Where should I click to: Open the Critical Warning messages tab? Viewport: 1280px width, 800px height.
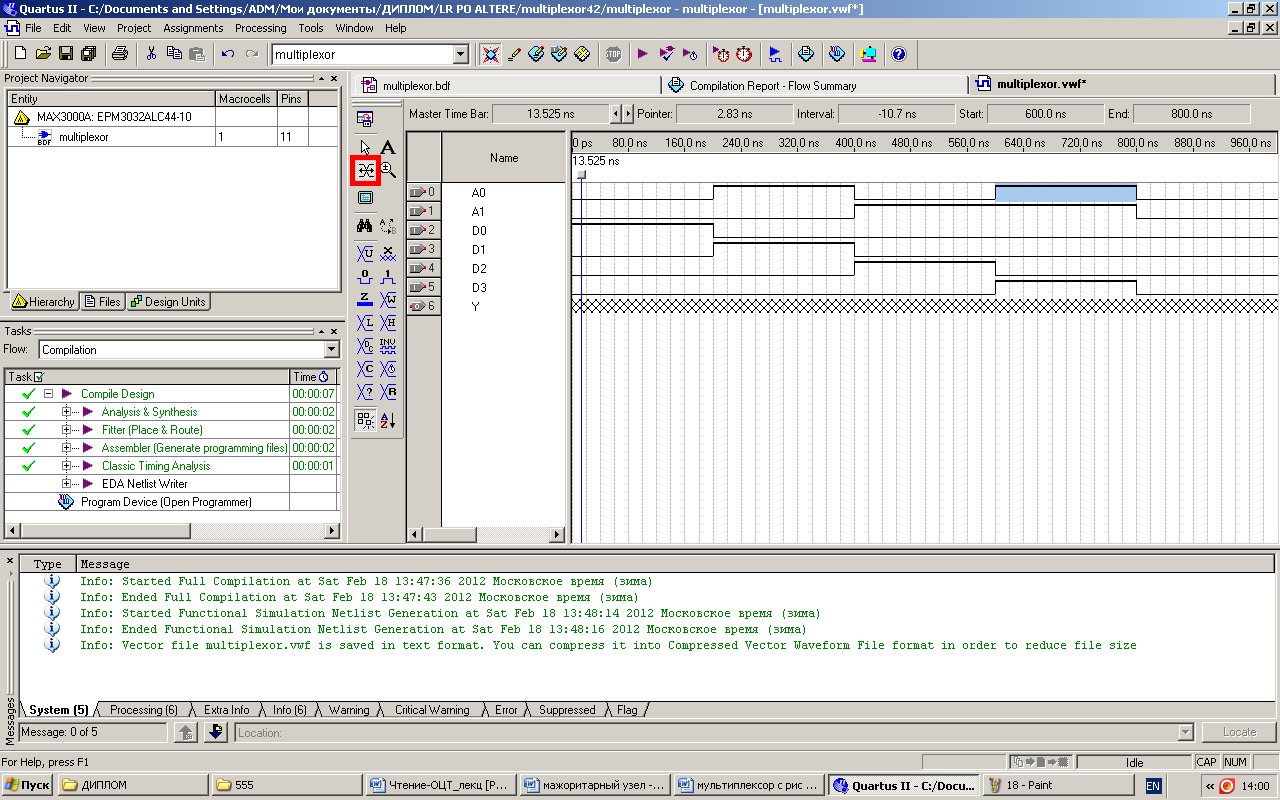point(432,710)
